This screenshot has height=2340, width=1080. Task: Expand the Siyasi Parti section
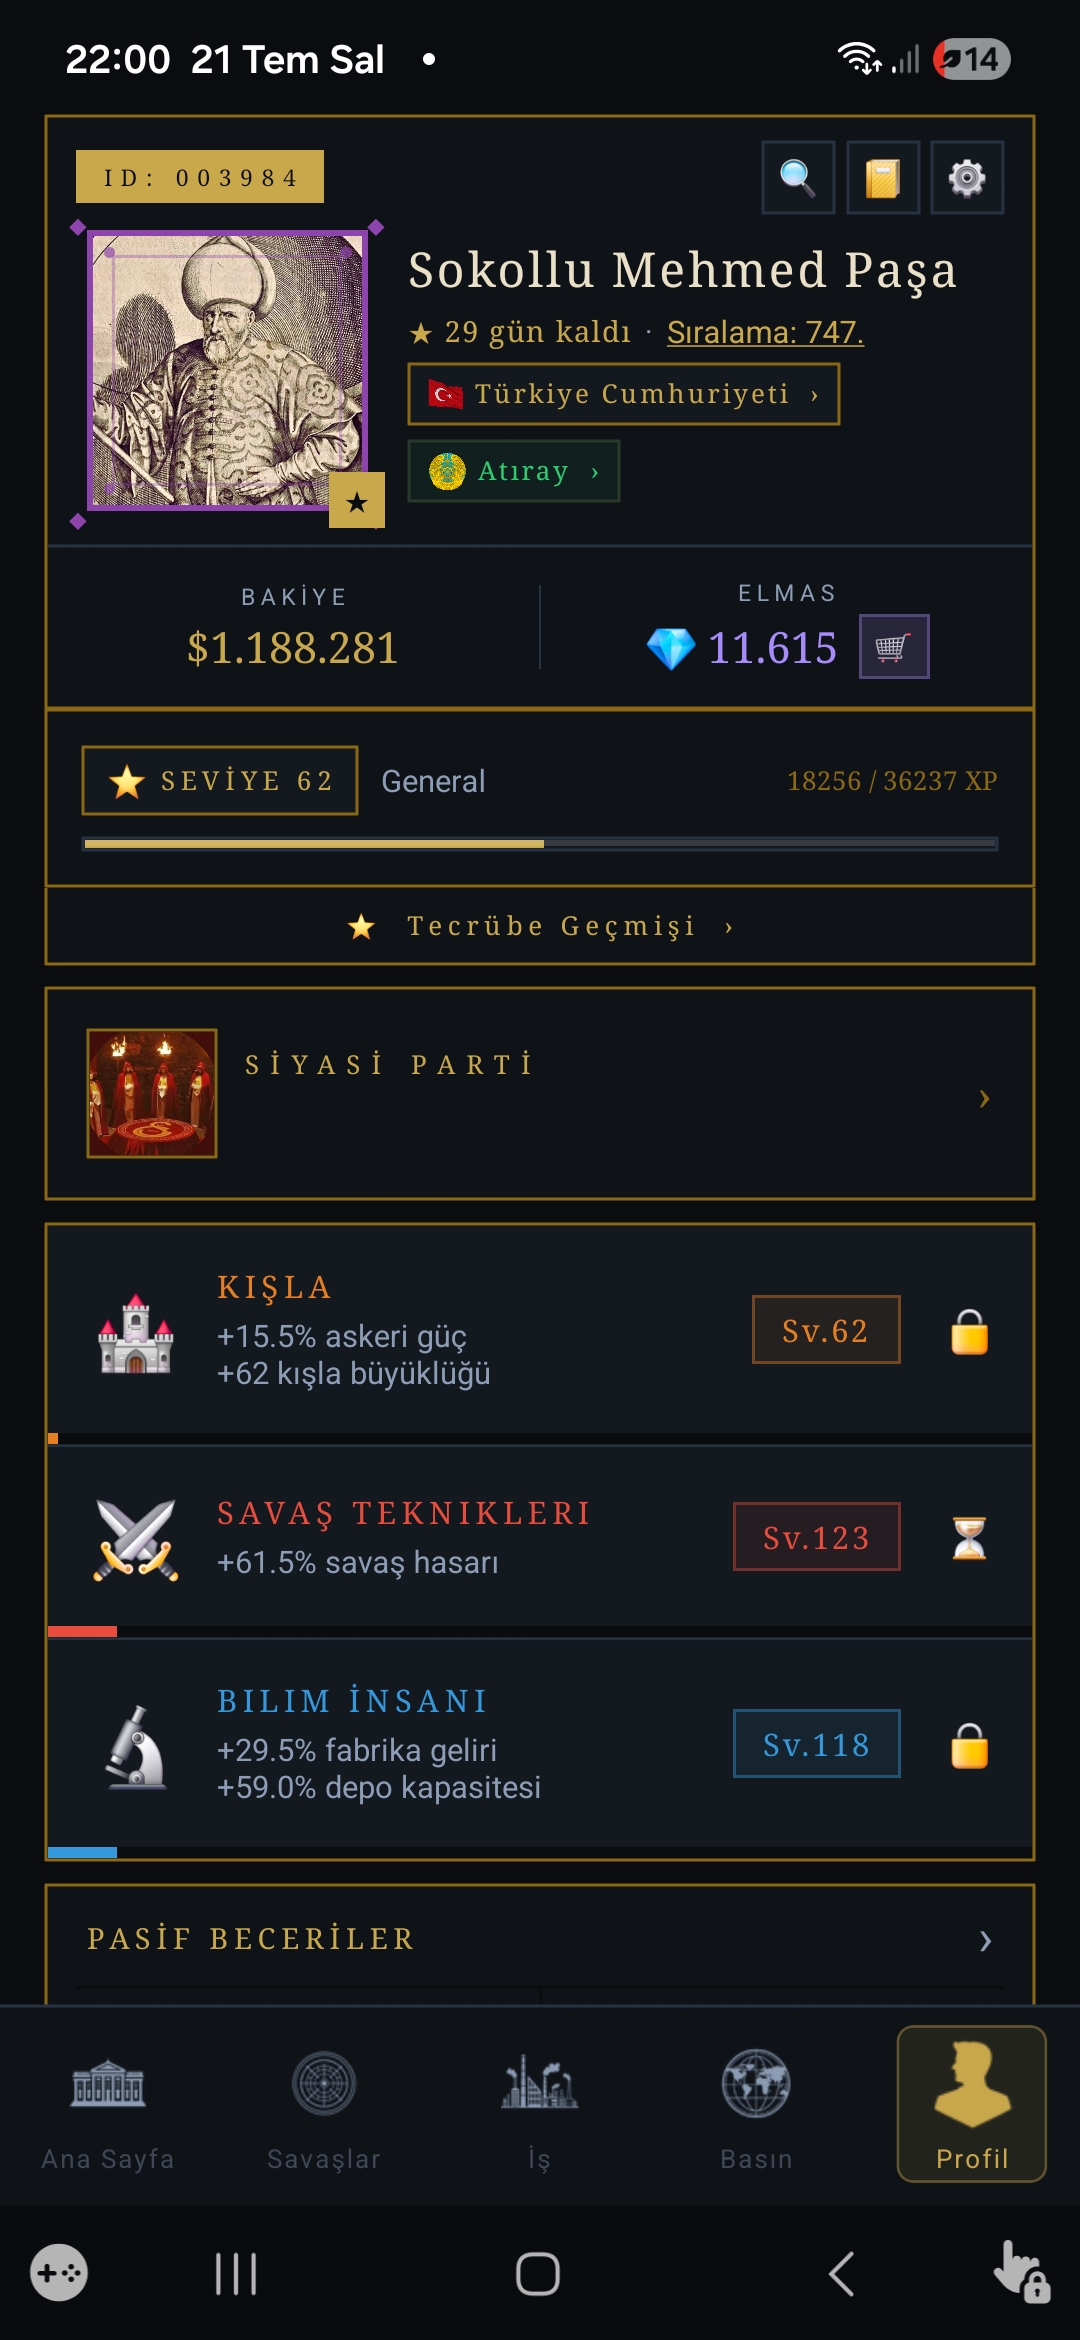click(x=540, y=1094)
